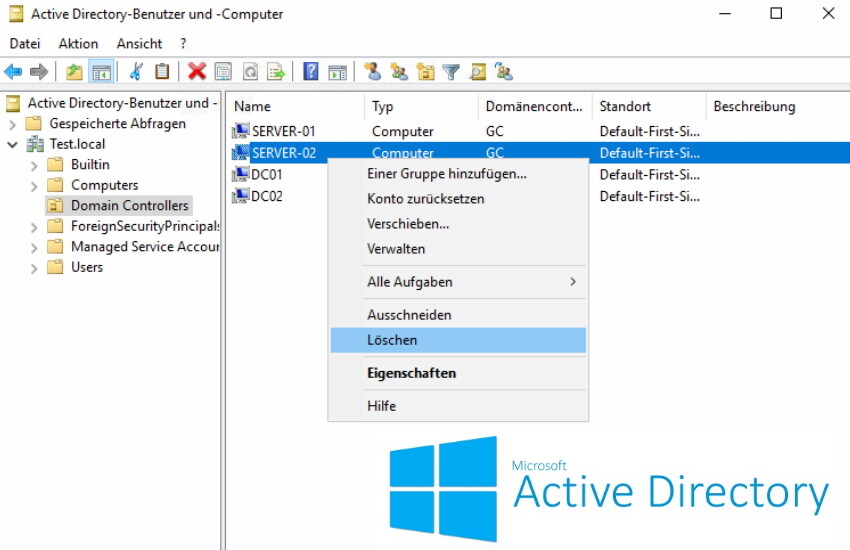This screenshot has height=550, width=850.
Task: Select Verwalten in the context menu
Action: (458, 249)
